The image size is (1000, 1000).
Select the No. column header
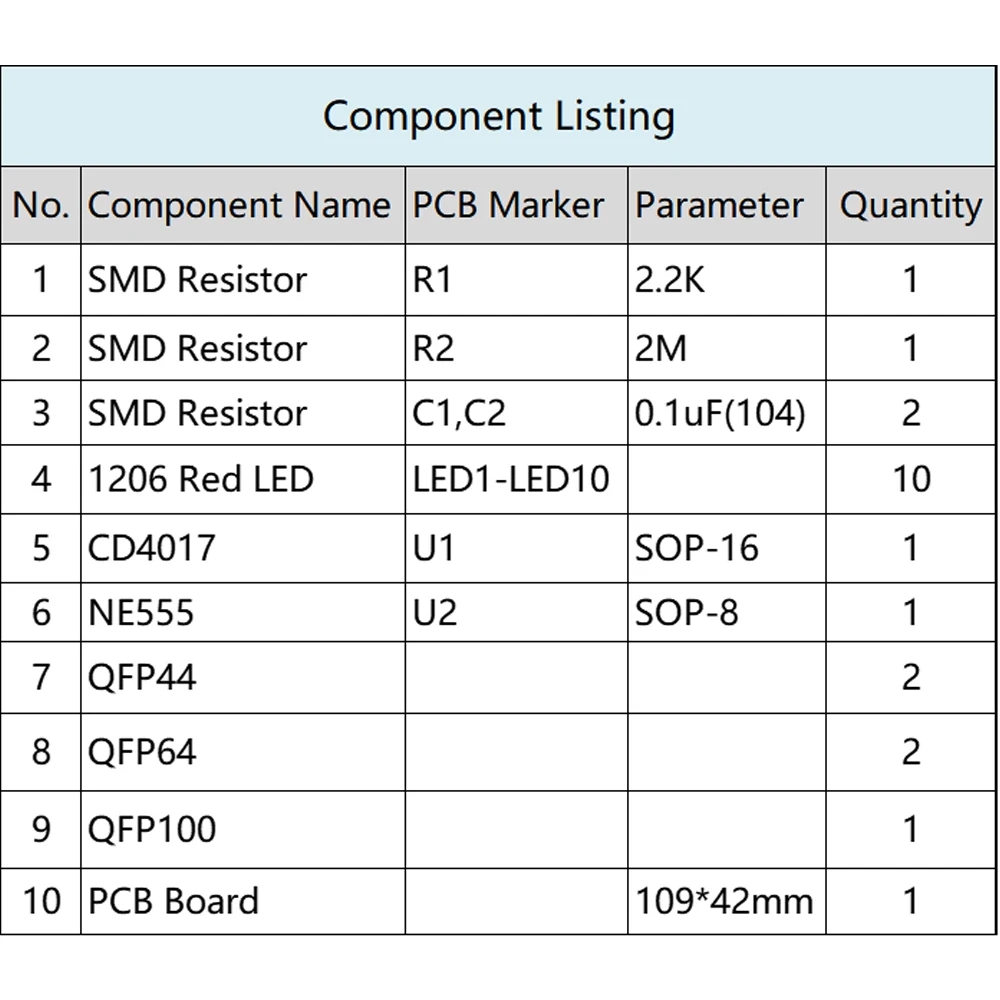click(41, 205)
